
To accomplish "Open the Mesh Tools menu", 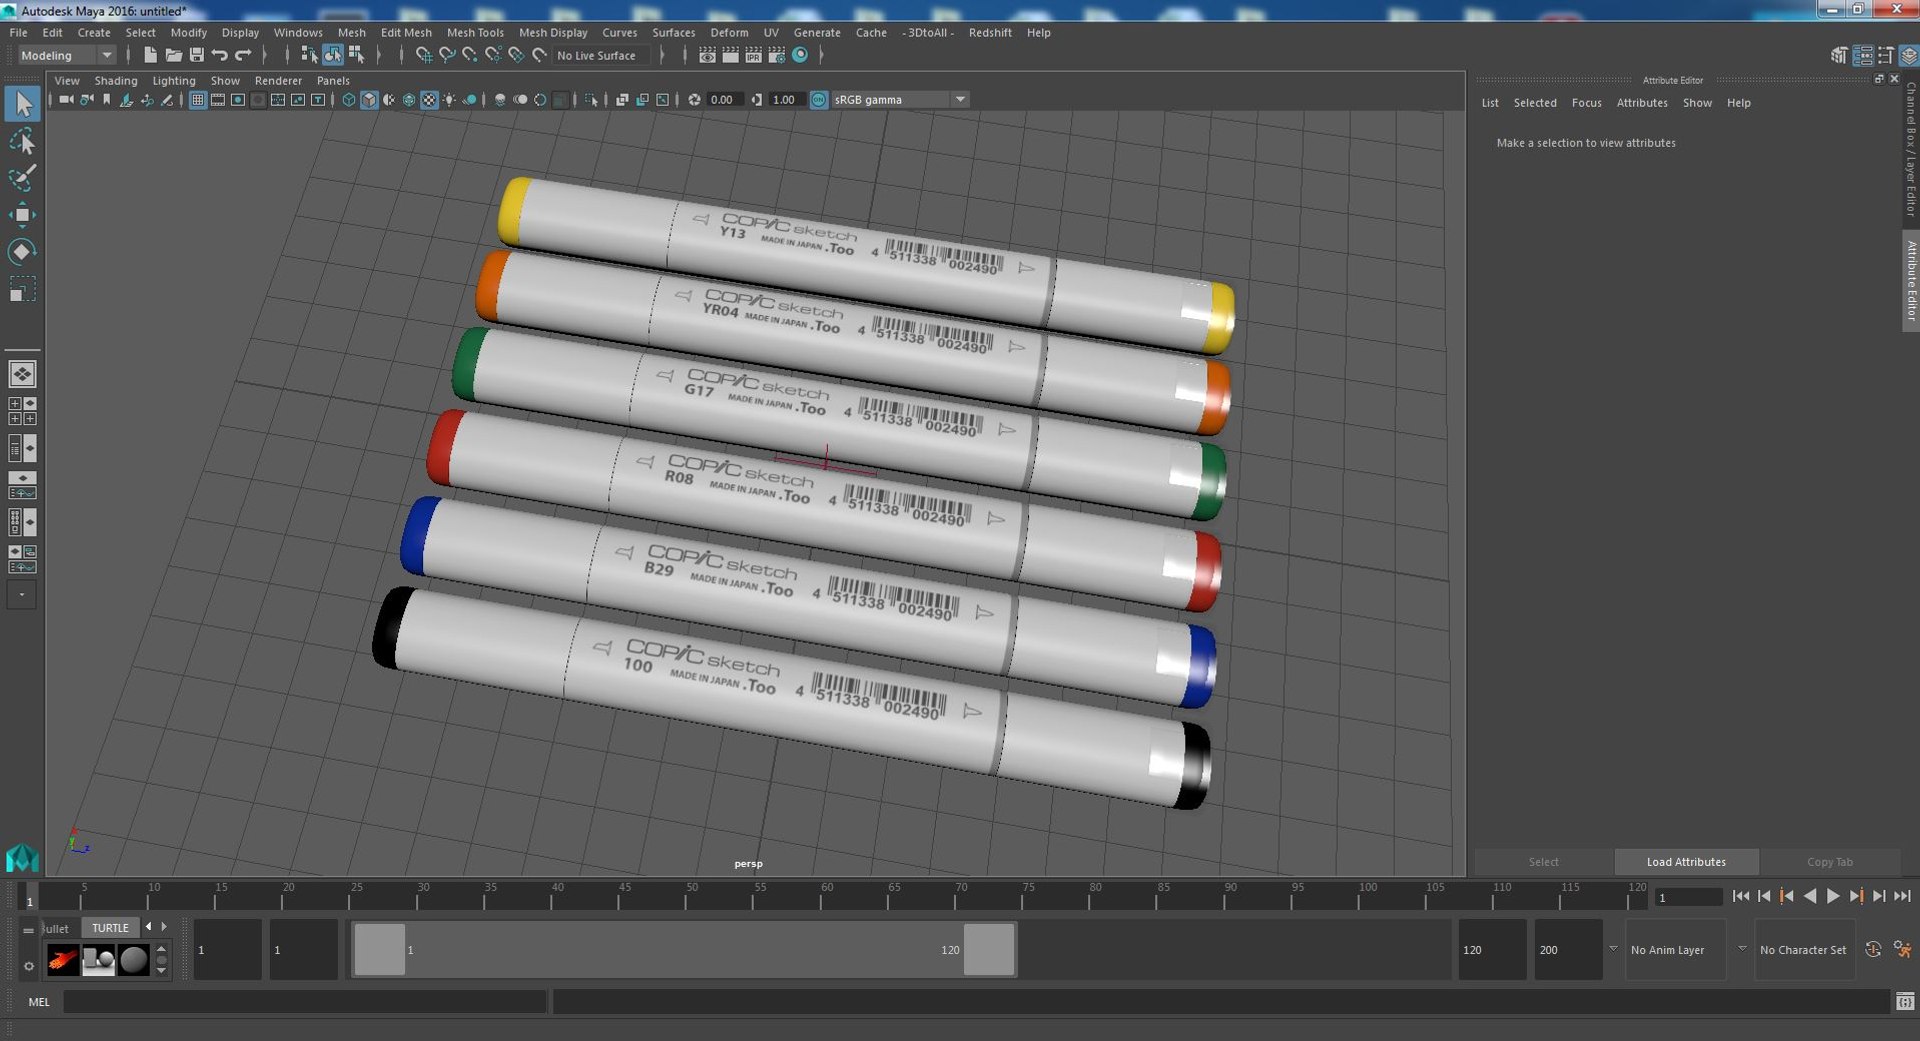I will click(x=475, y=33).
